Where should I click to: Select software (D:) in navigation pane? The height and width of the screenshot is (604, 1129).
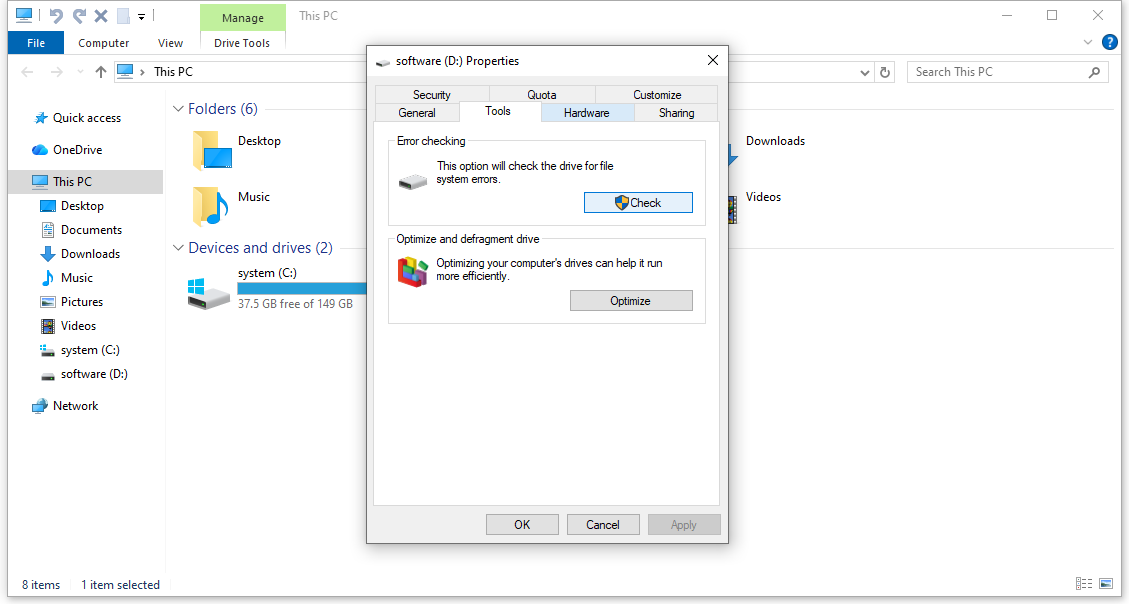tap(93, 374)
